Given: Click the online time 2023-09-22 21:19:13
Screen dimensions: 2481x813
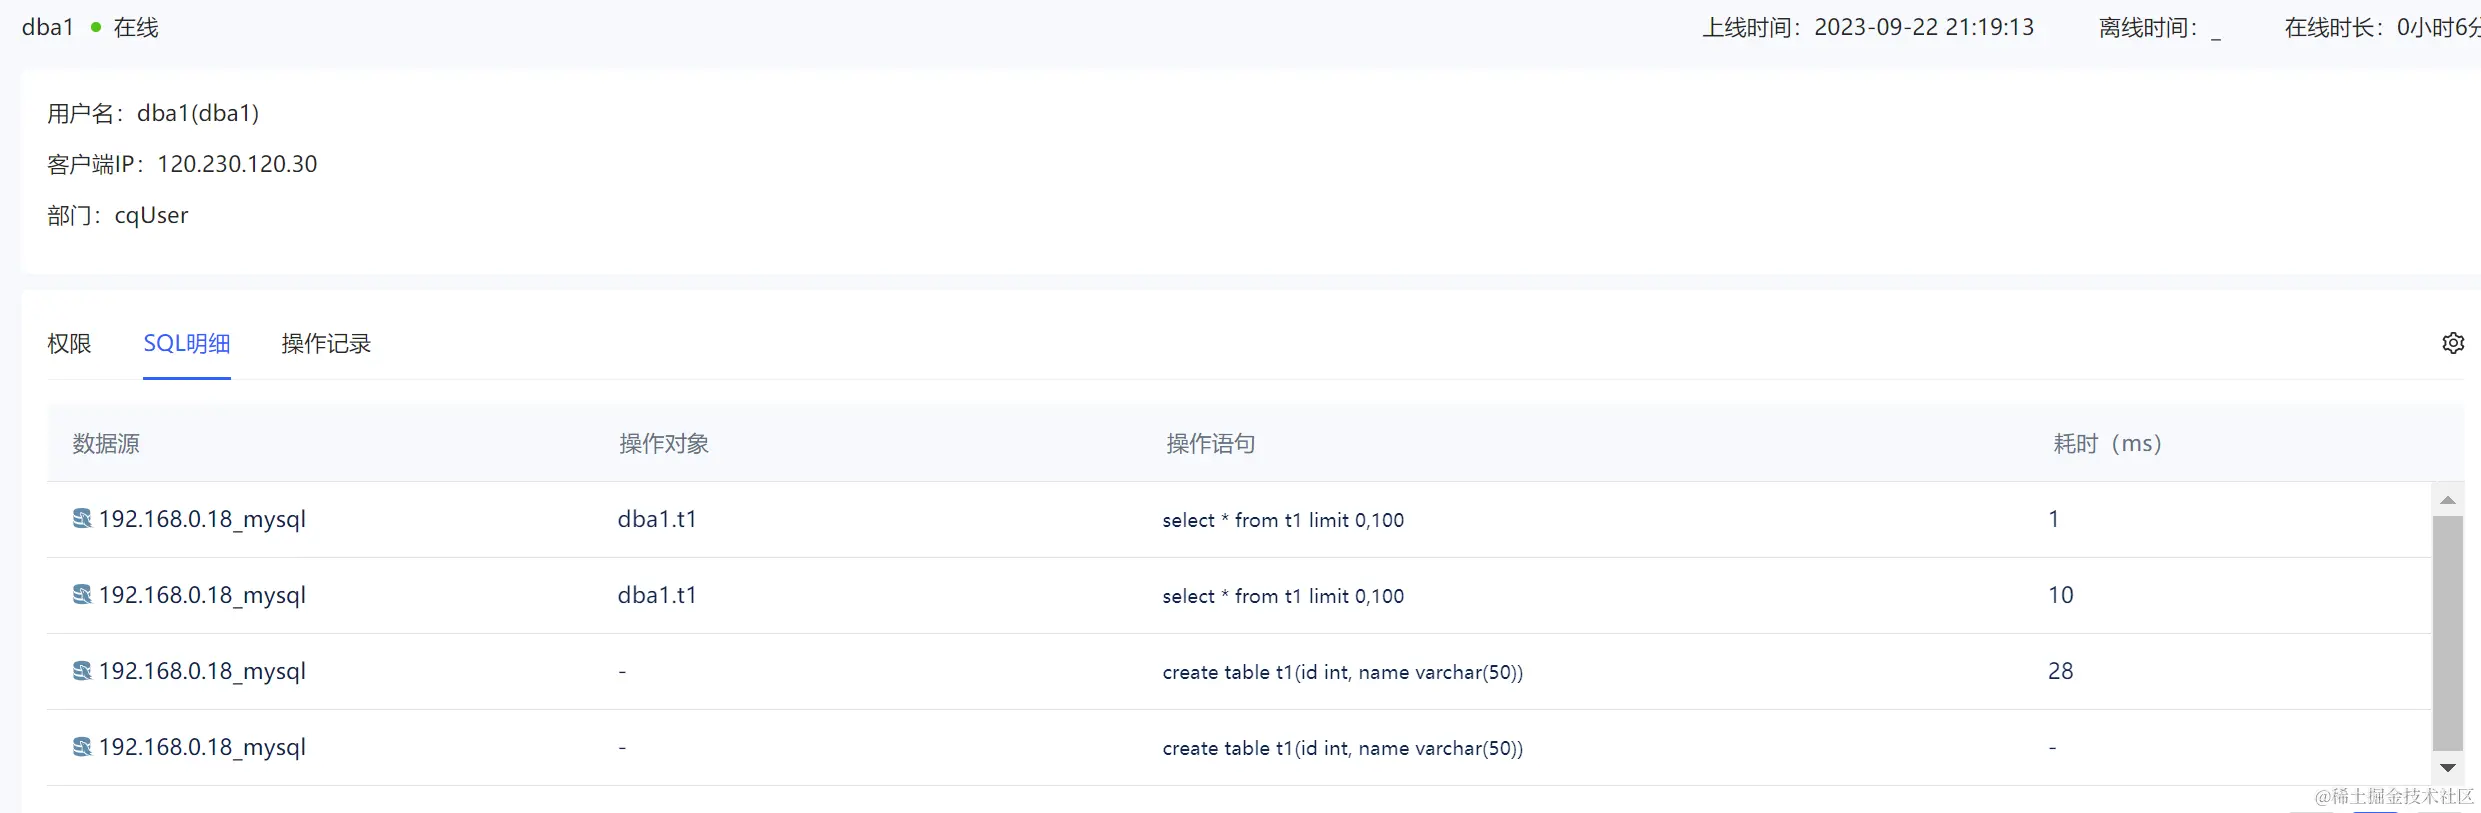Looking at the screenshot, I should 1924,27.
